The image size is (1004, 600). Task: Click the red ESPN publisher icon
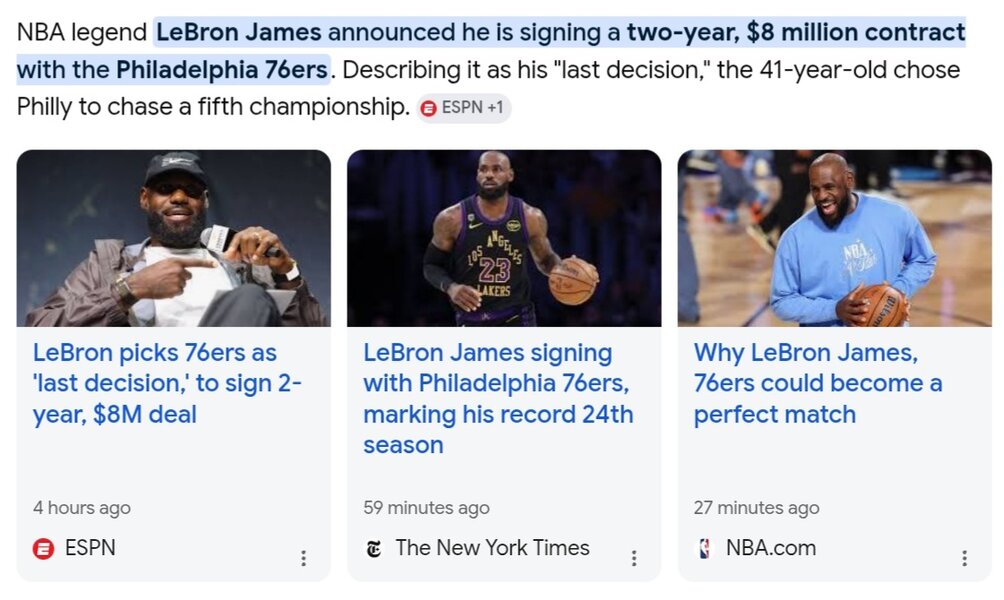coord(44,549)
